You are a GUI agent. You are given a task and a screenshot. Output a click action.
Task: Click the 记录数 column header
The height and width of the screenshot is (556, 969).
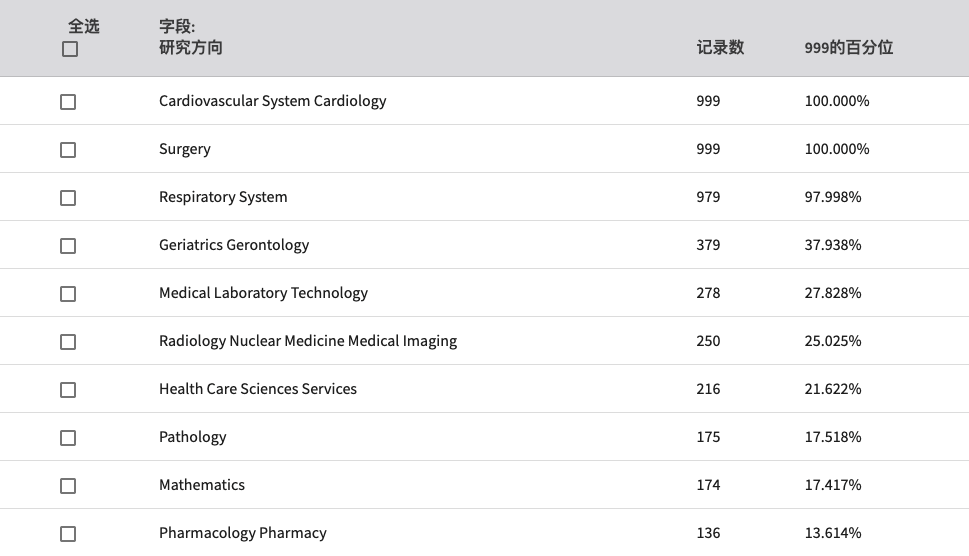(720, 48)
